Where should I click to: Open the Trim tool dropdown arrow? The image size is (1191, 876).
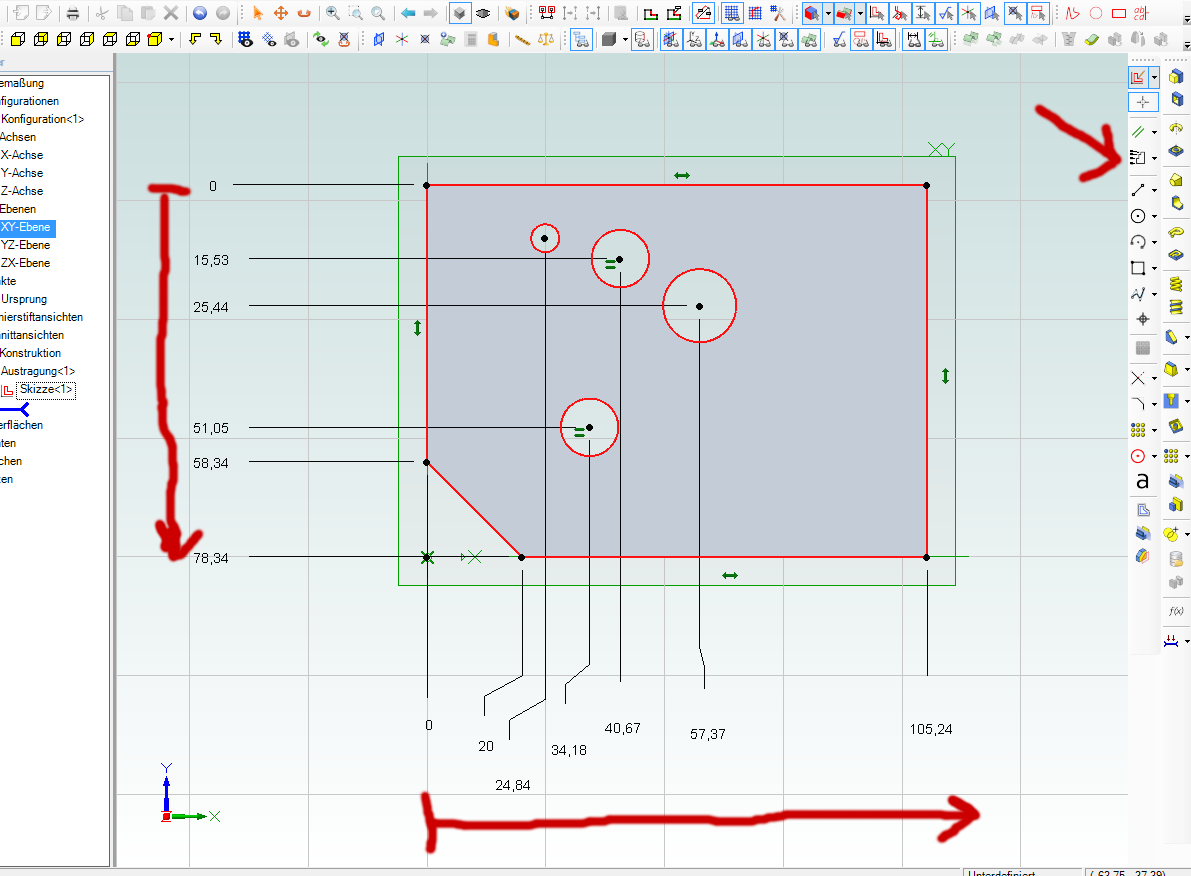(x=1154, y=378)
